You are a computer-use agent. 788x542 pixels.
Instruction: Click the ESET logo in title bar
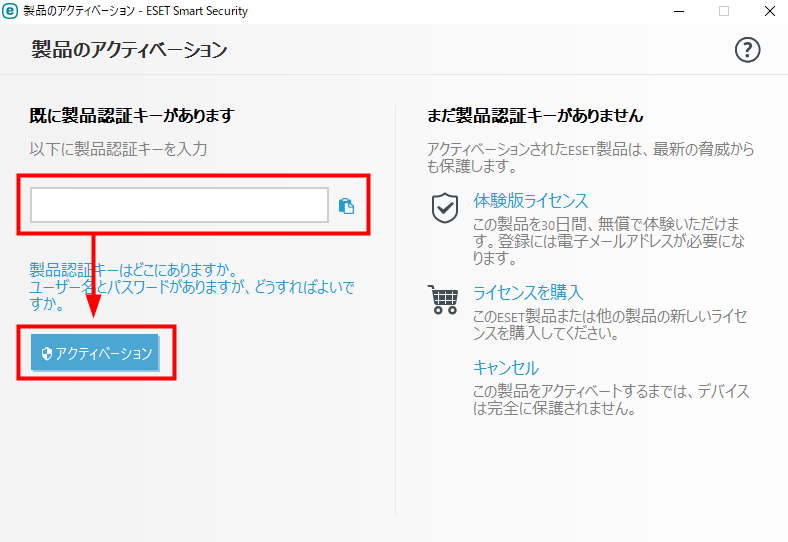tap(10, 11)
